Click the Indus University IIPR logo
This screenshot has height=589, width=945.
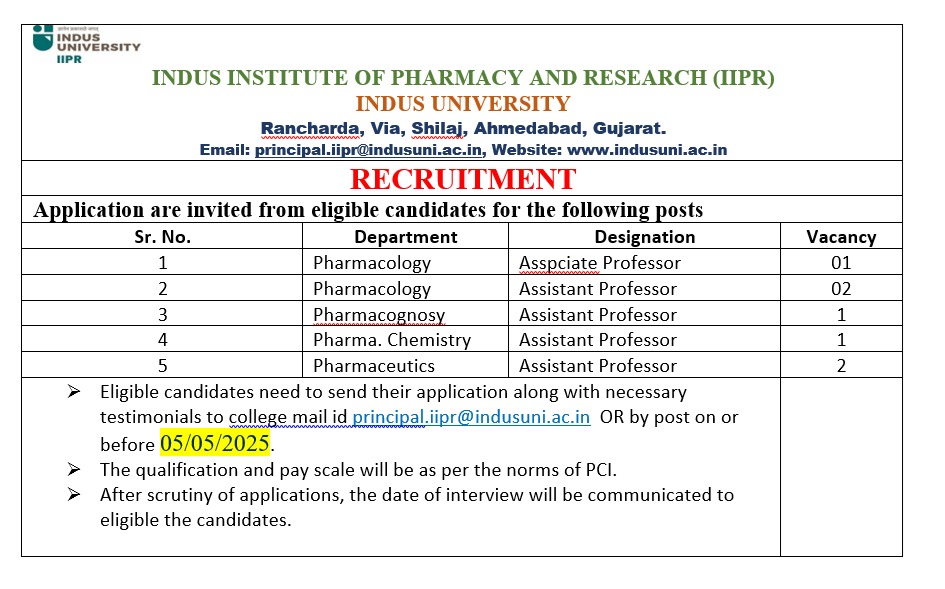click(x=86, y=45)
